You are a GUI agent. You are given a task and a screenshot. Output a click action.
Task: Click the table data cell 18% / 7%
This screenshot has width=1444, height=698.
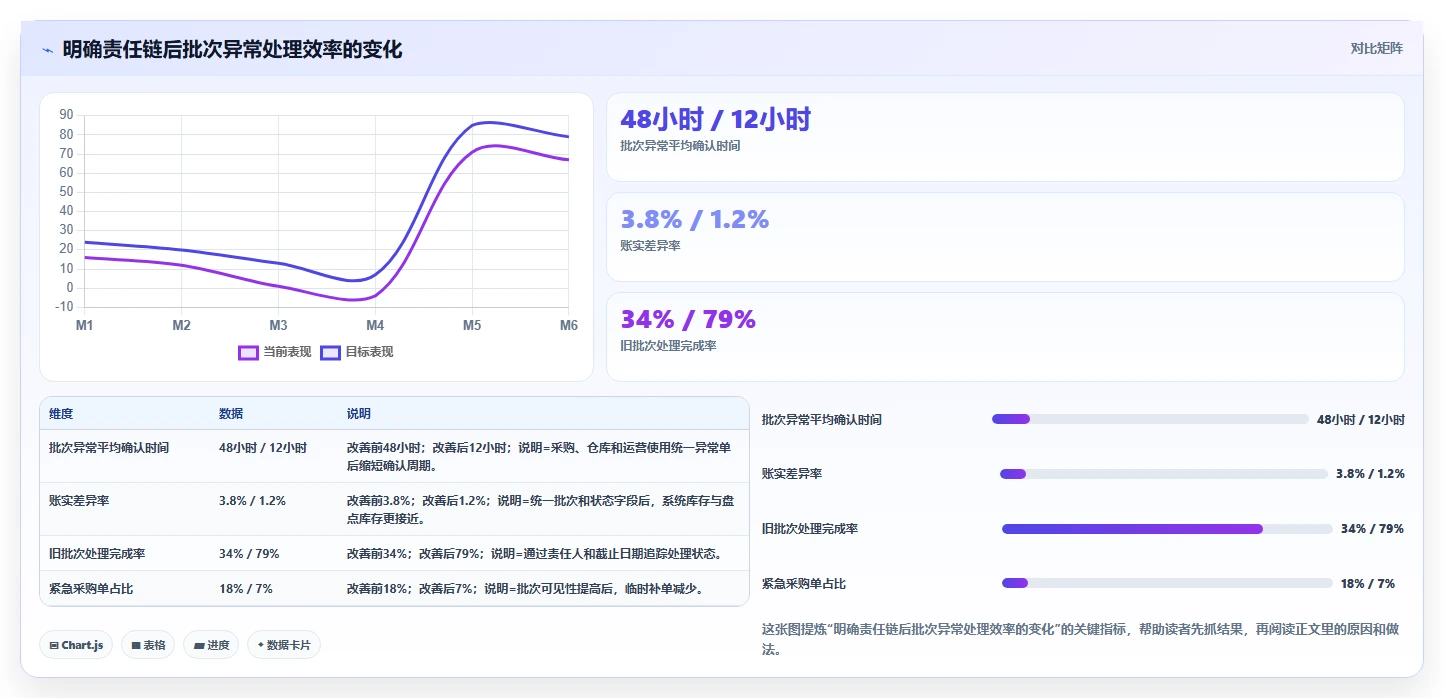click(x=246, y=589)
